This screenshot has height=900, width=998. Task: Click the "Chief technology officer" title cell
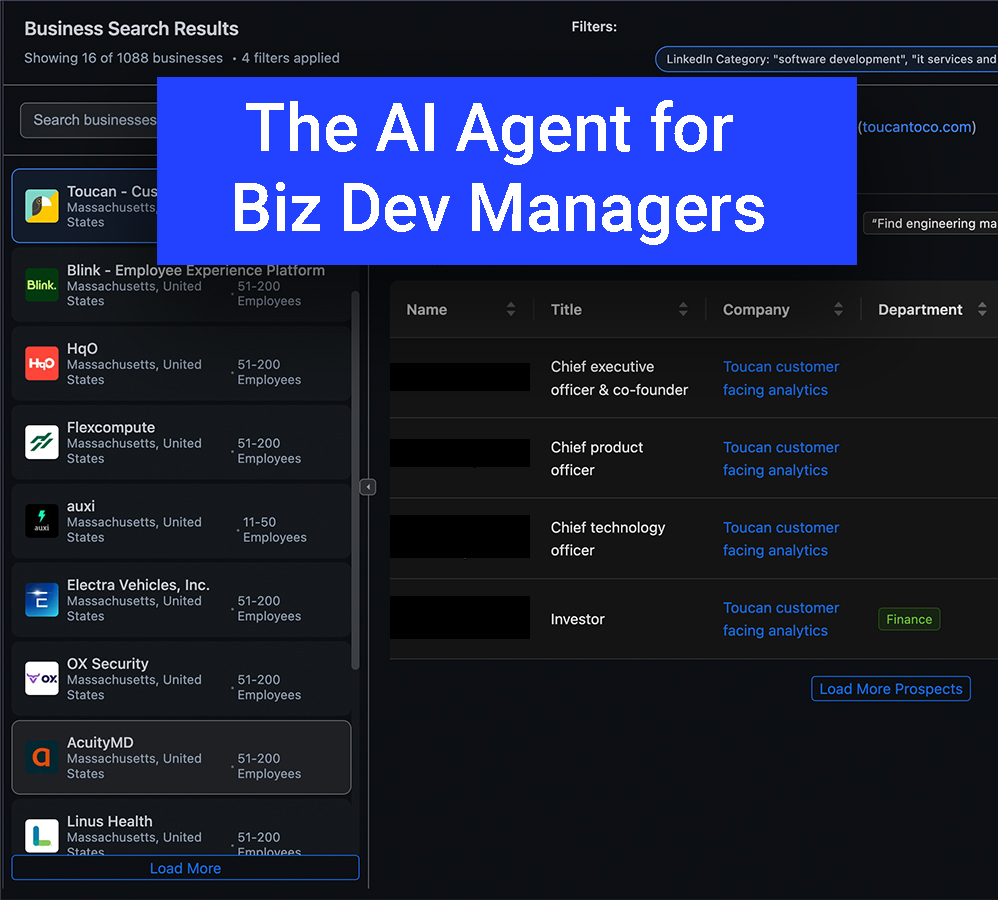pos(608,538)
